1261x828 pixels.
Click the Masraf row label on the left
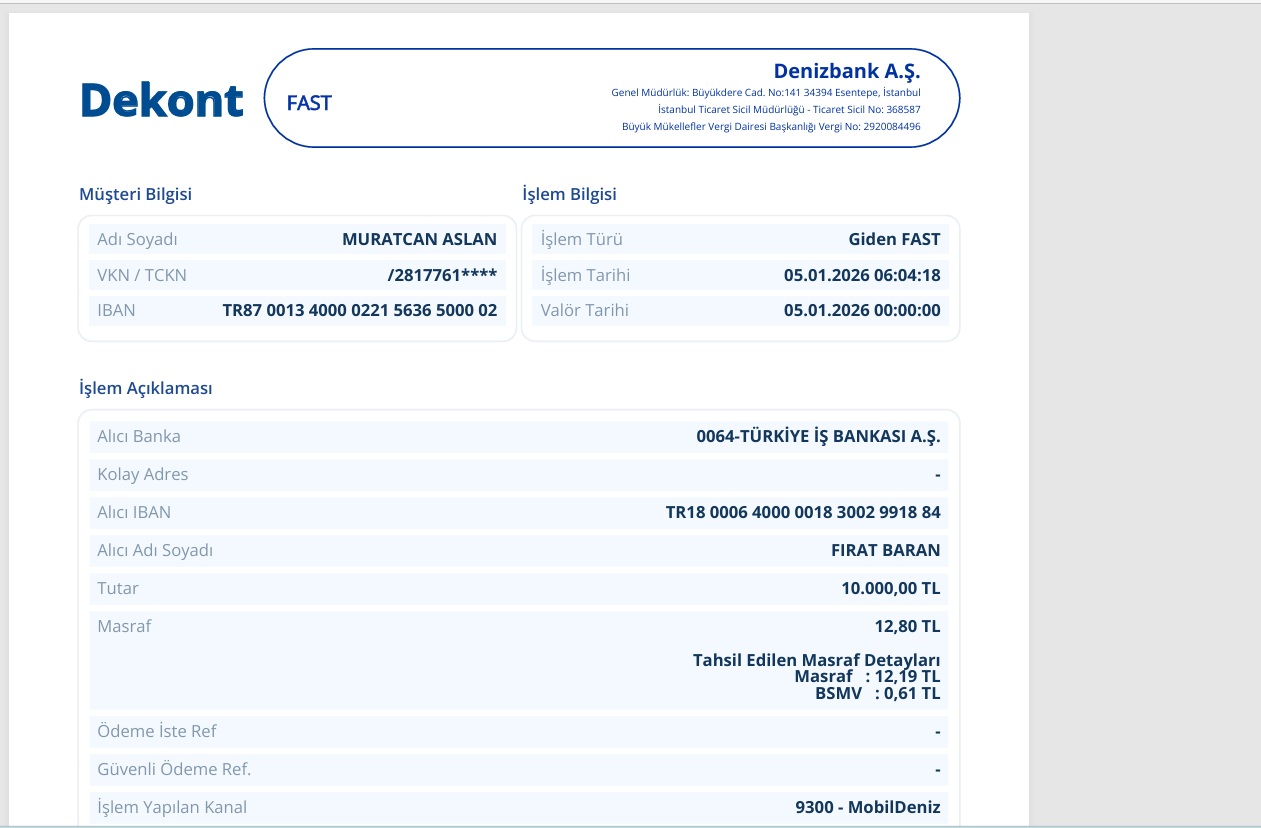124,626
